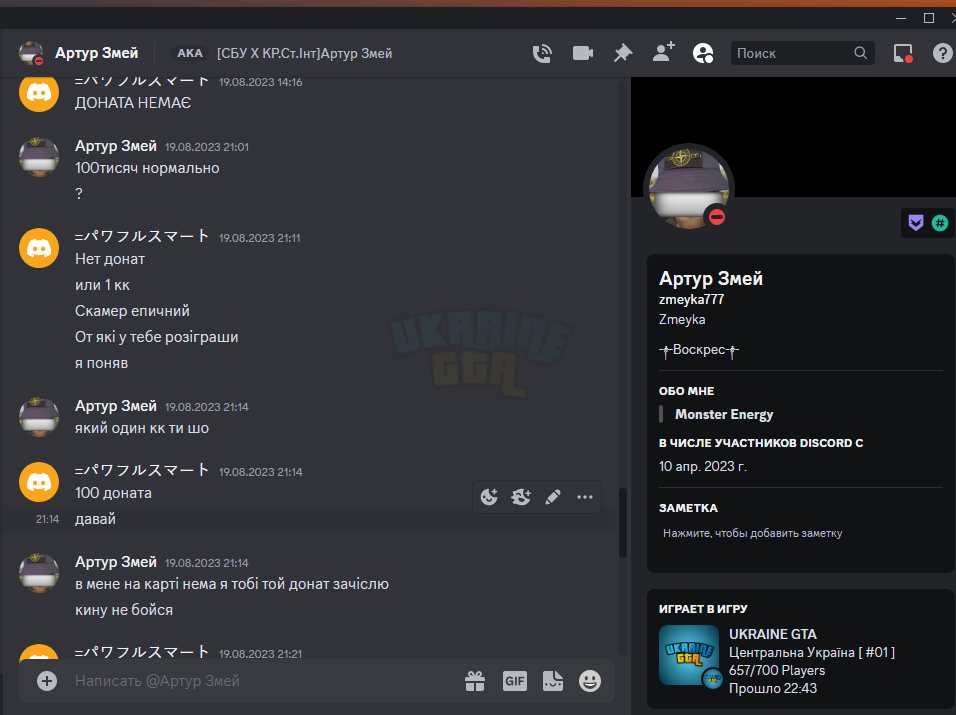
Task: Click Артур Змей avatar next to який один кк
Action: [x=39, y=418]
